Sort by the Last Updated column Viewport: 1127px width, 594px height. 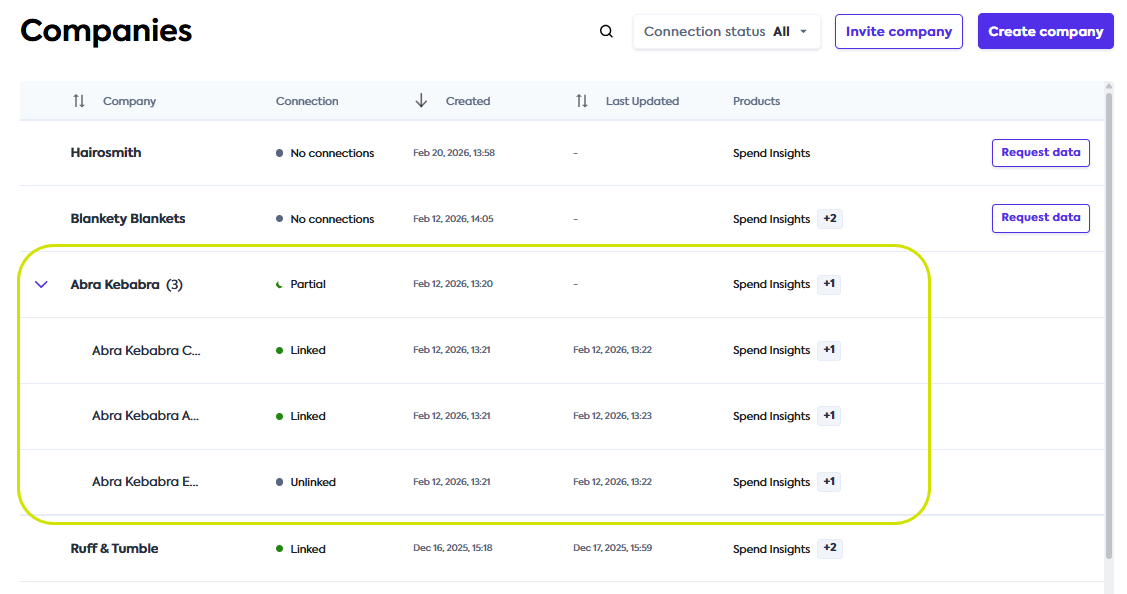click(581, 101)
